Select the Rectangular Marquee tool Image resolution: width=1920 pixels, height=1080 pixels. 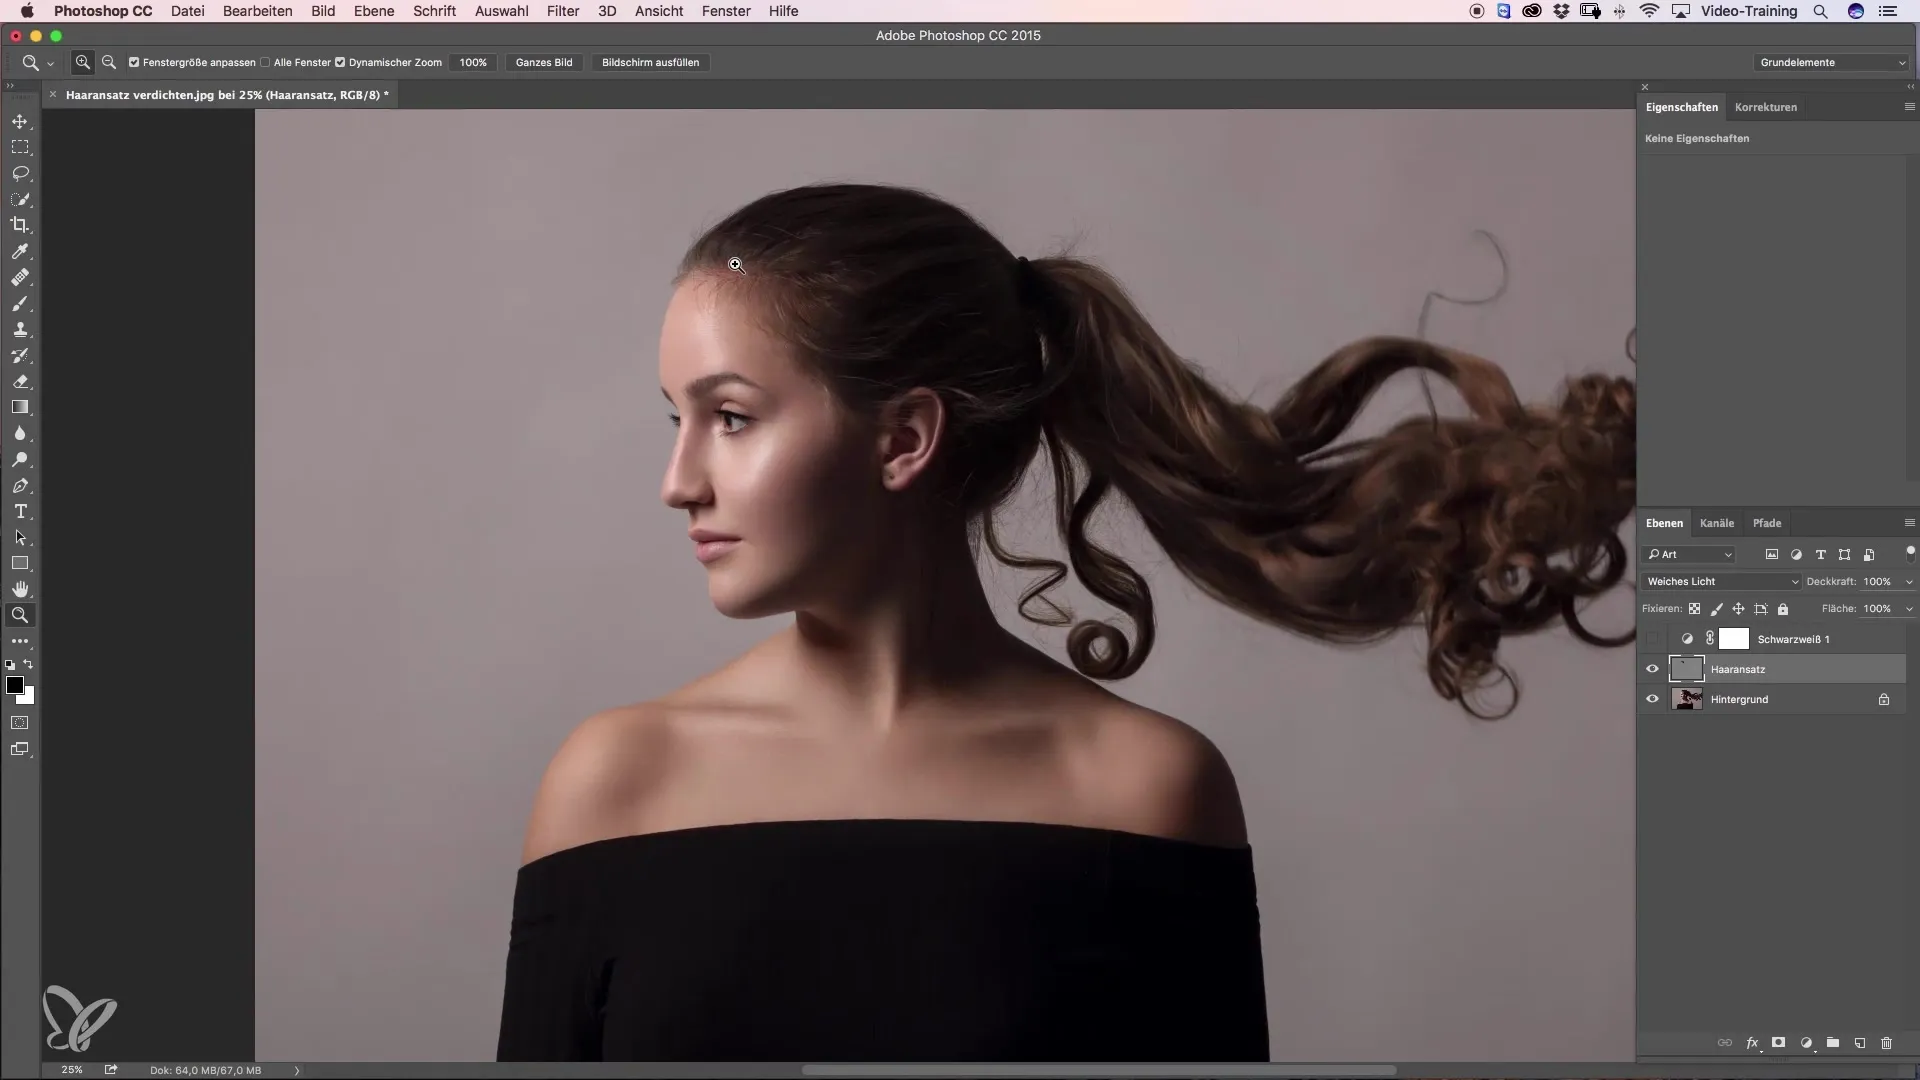(20, 147)
